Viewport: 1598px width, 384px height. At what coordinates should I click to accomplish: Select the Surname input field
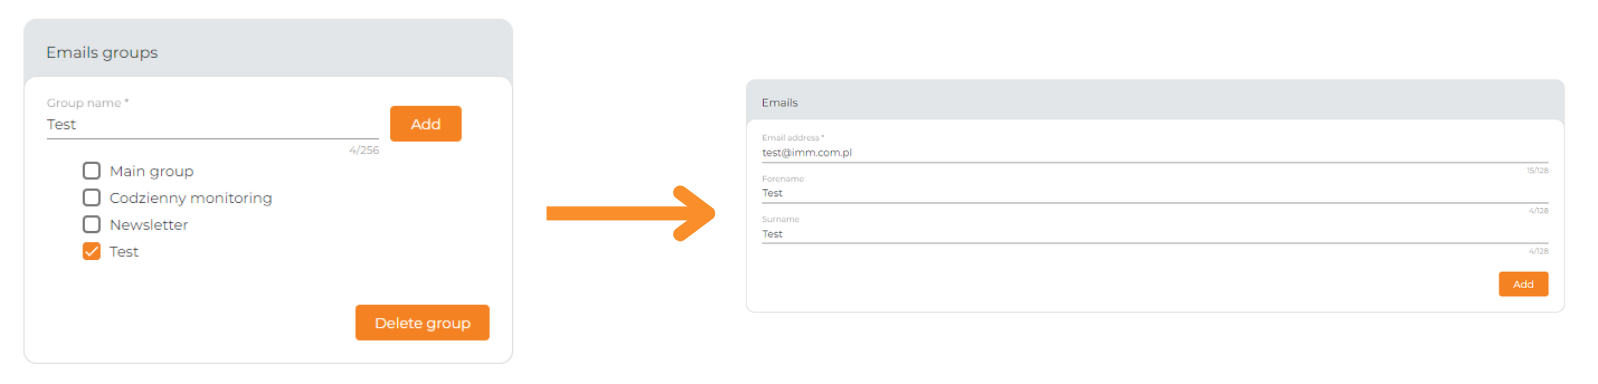pos(1155,234)
